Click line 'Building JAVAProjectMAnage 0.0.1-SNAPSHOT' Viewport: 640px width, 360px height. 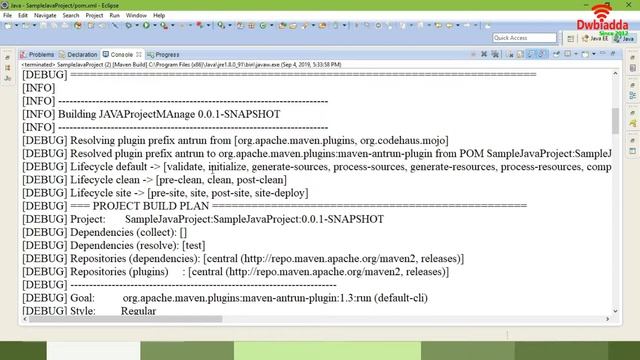pos(151,114)
